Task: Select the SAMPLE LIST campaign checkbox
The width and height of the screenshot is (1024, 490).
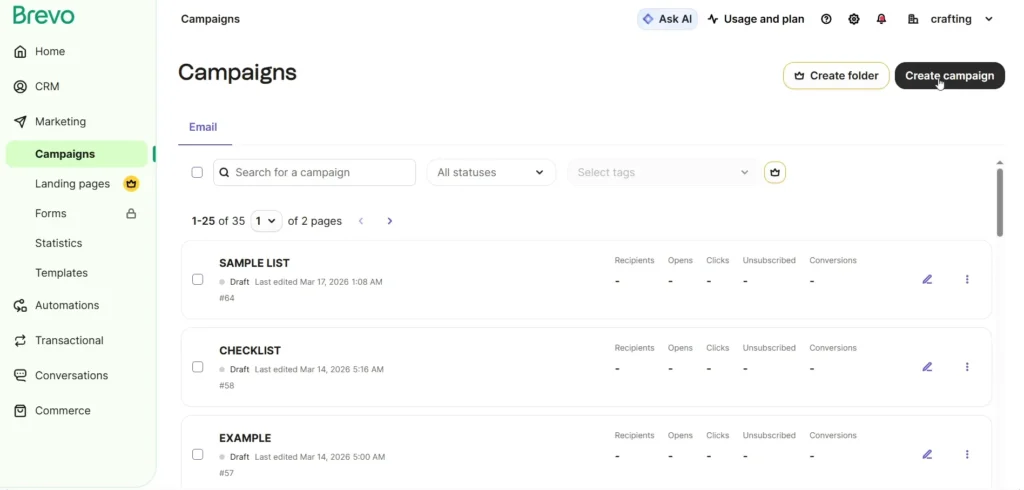Action: pos(197,280)
